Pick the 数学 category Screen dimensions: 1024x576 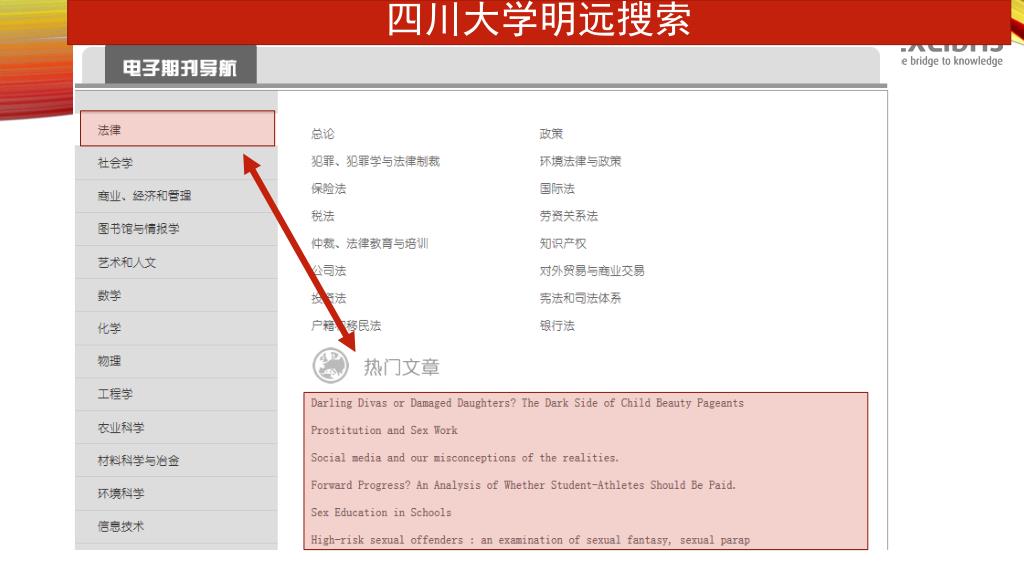point(176,296)
